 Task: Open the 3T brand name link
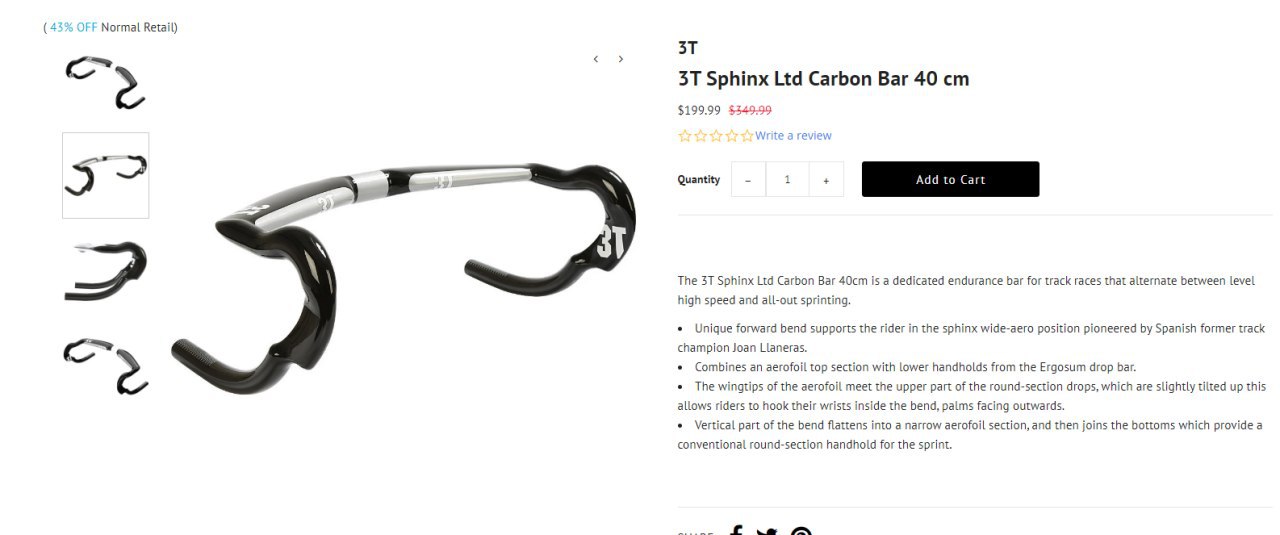click(688, 47)
